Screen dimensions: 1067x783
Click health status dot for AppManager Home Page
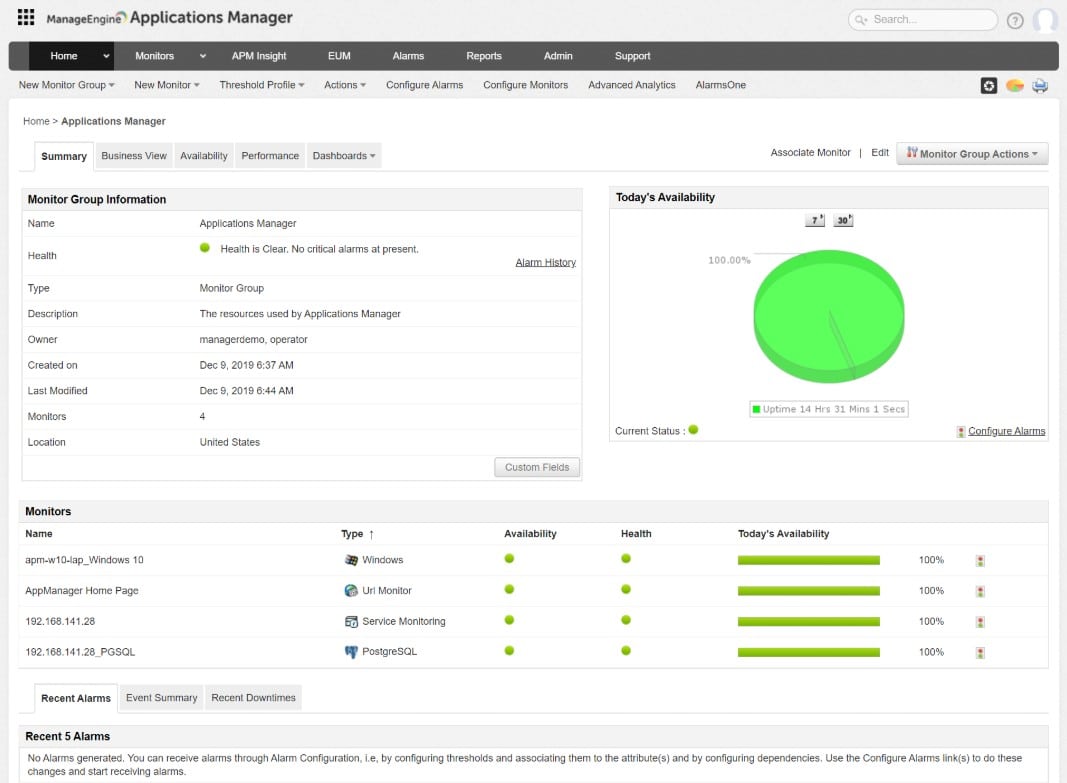(626, 589)
